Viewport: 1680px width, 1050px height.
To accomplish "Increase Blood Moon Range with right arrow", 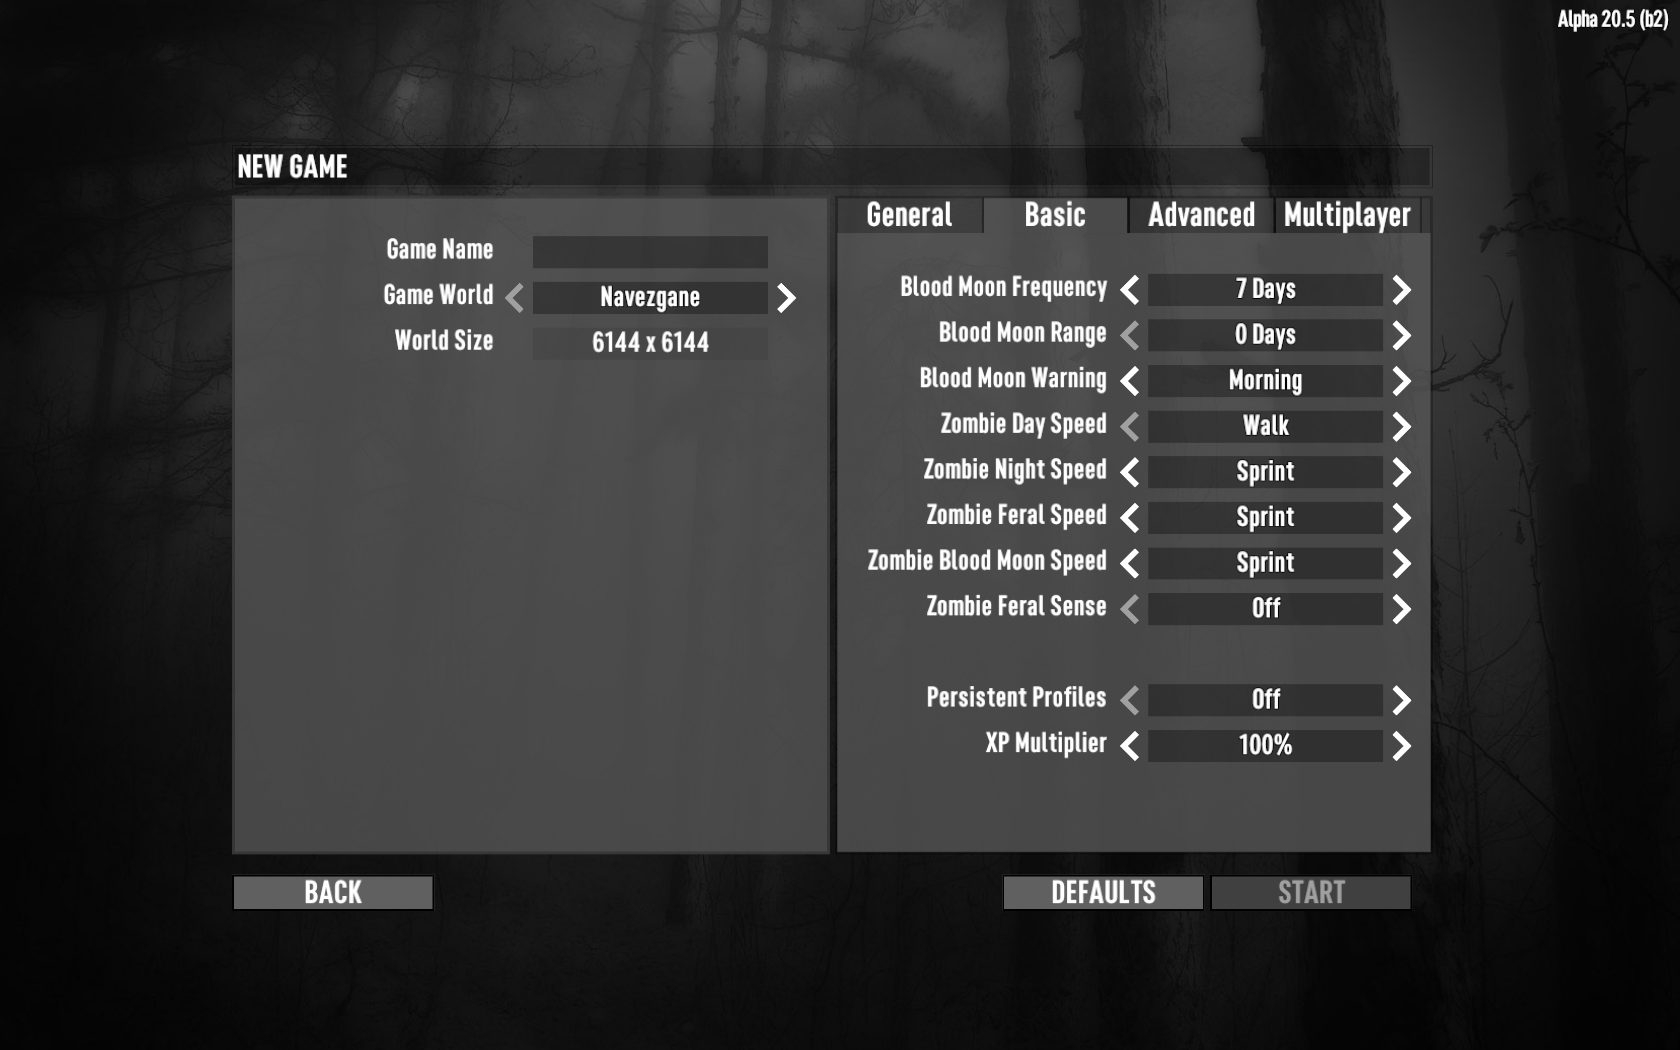I will pyautogui.click(x=1402, y=336).
